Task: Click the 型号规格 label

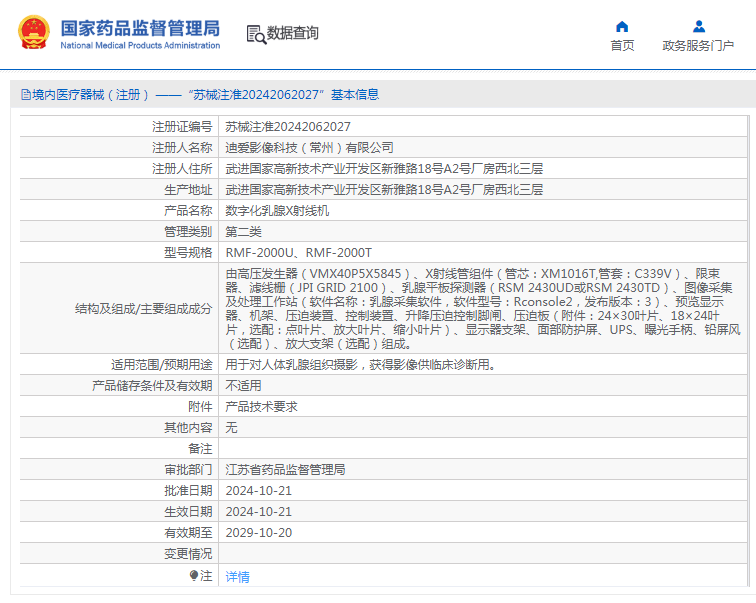Action: (x=188, y=253)
